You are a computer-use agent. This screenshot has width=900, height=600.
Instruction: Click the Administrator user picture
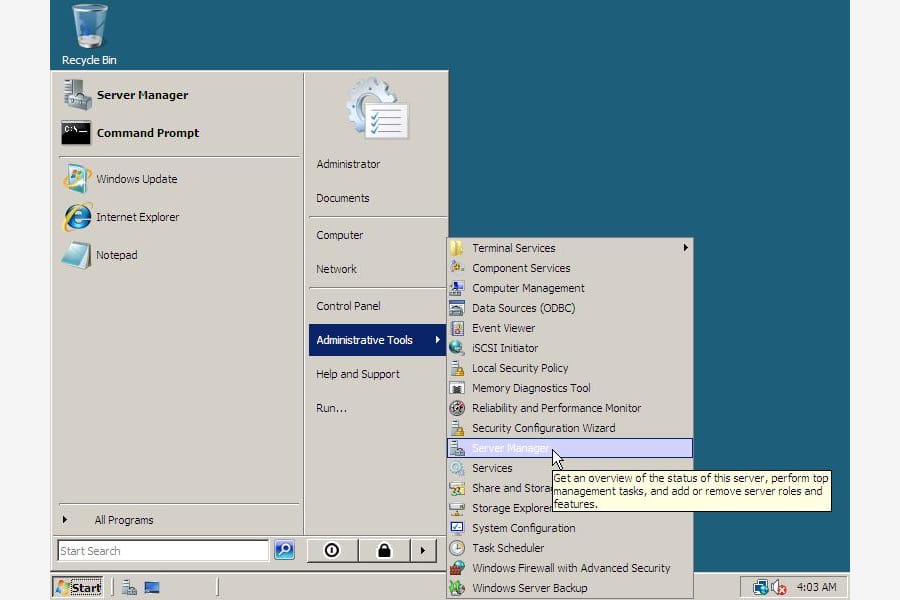[x=377, y=109]
